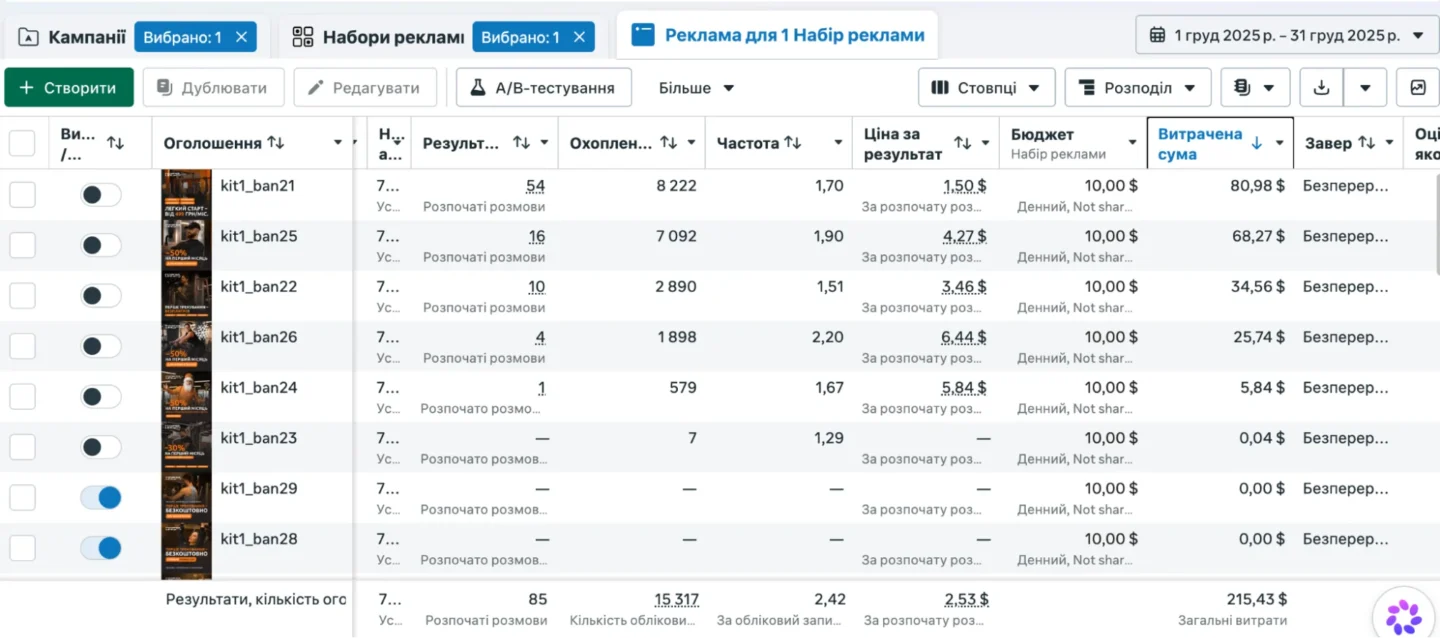Turn off the kit1_ban28 ad switch
This screenshot has height=638, width=1440.
[101, 548]
